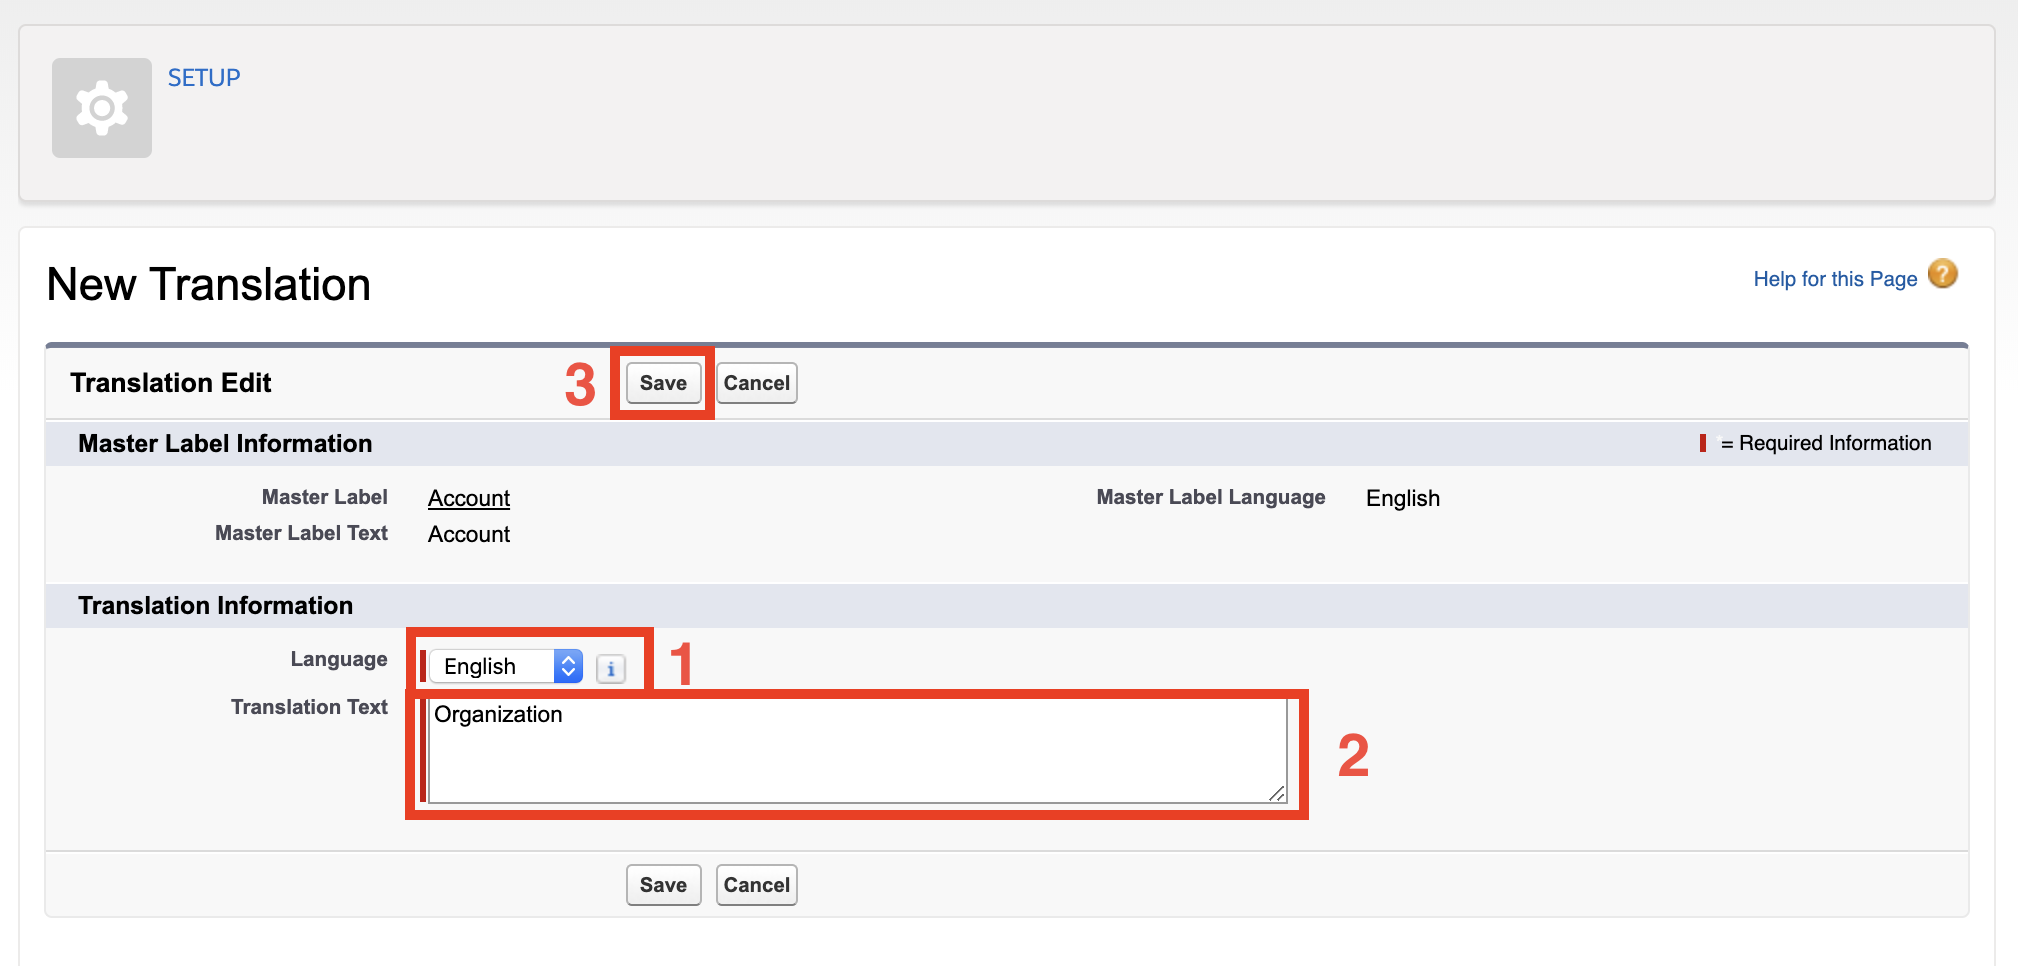Open the Help question mark icon

tap(1941, 274)
